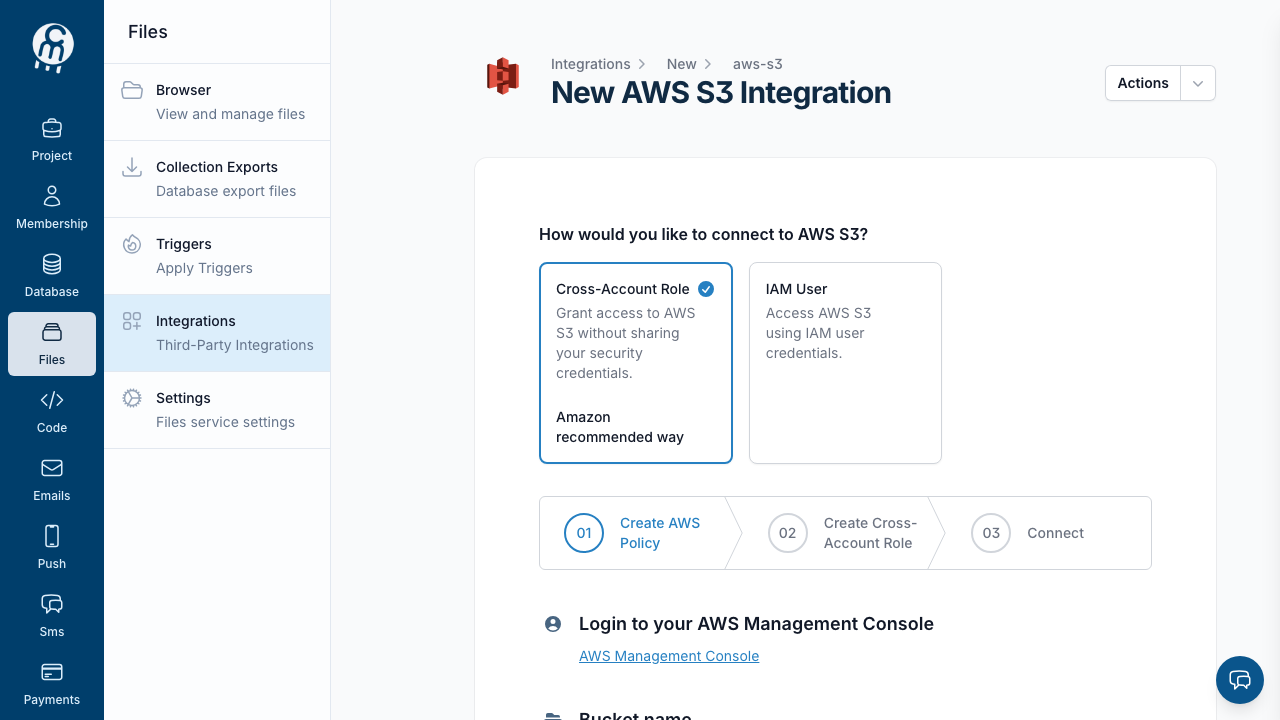Screen dimensions: 1280x720
Task: Open the Project section icon
Action: pyautogui.click(x=52, y=128)
